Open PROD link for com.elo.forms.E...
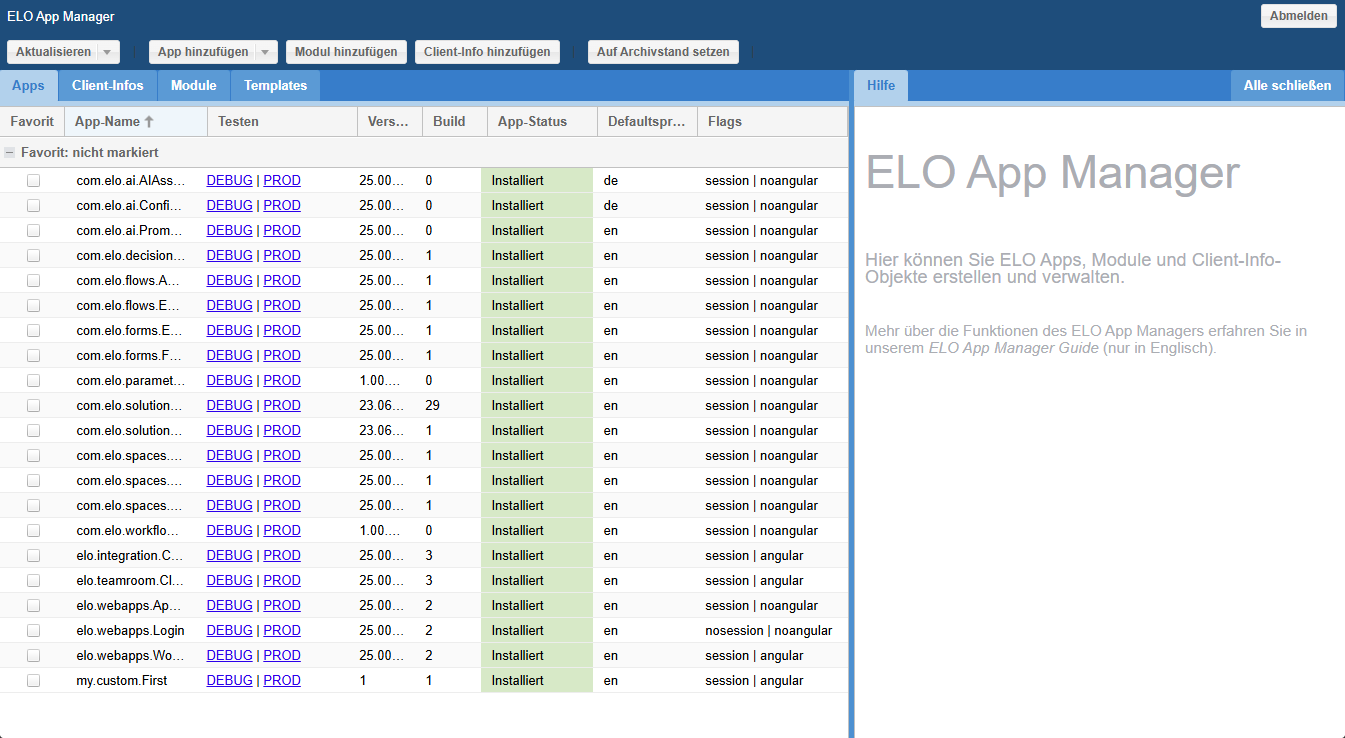 point(282,331)
